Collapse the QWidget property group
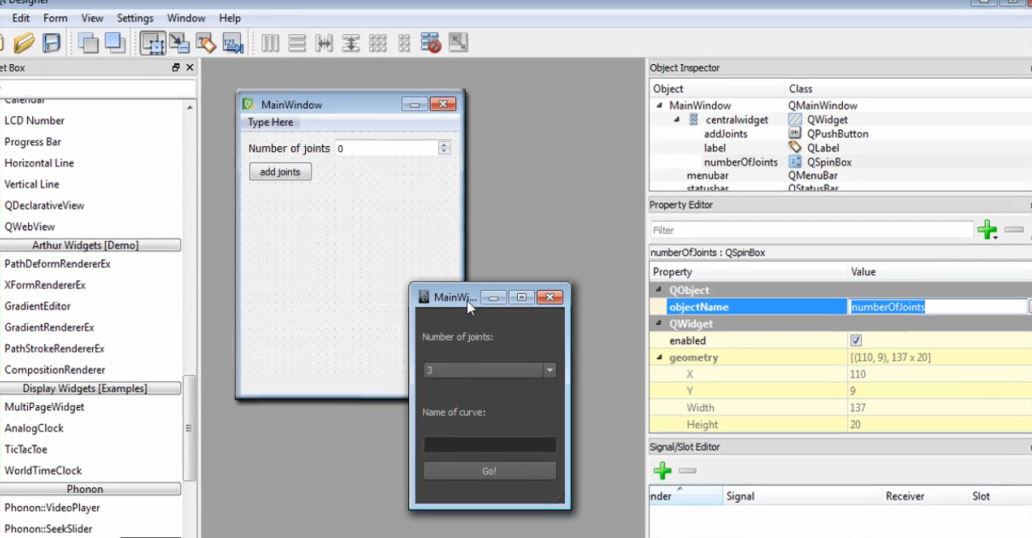 pos(659,323)
